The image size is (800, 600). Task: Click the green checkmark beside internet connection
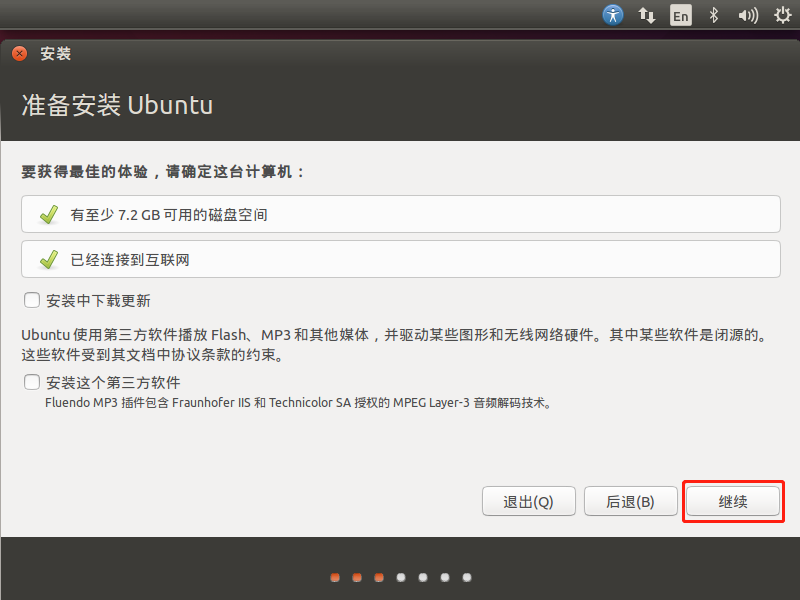click(49, 259)
